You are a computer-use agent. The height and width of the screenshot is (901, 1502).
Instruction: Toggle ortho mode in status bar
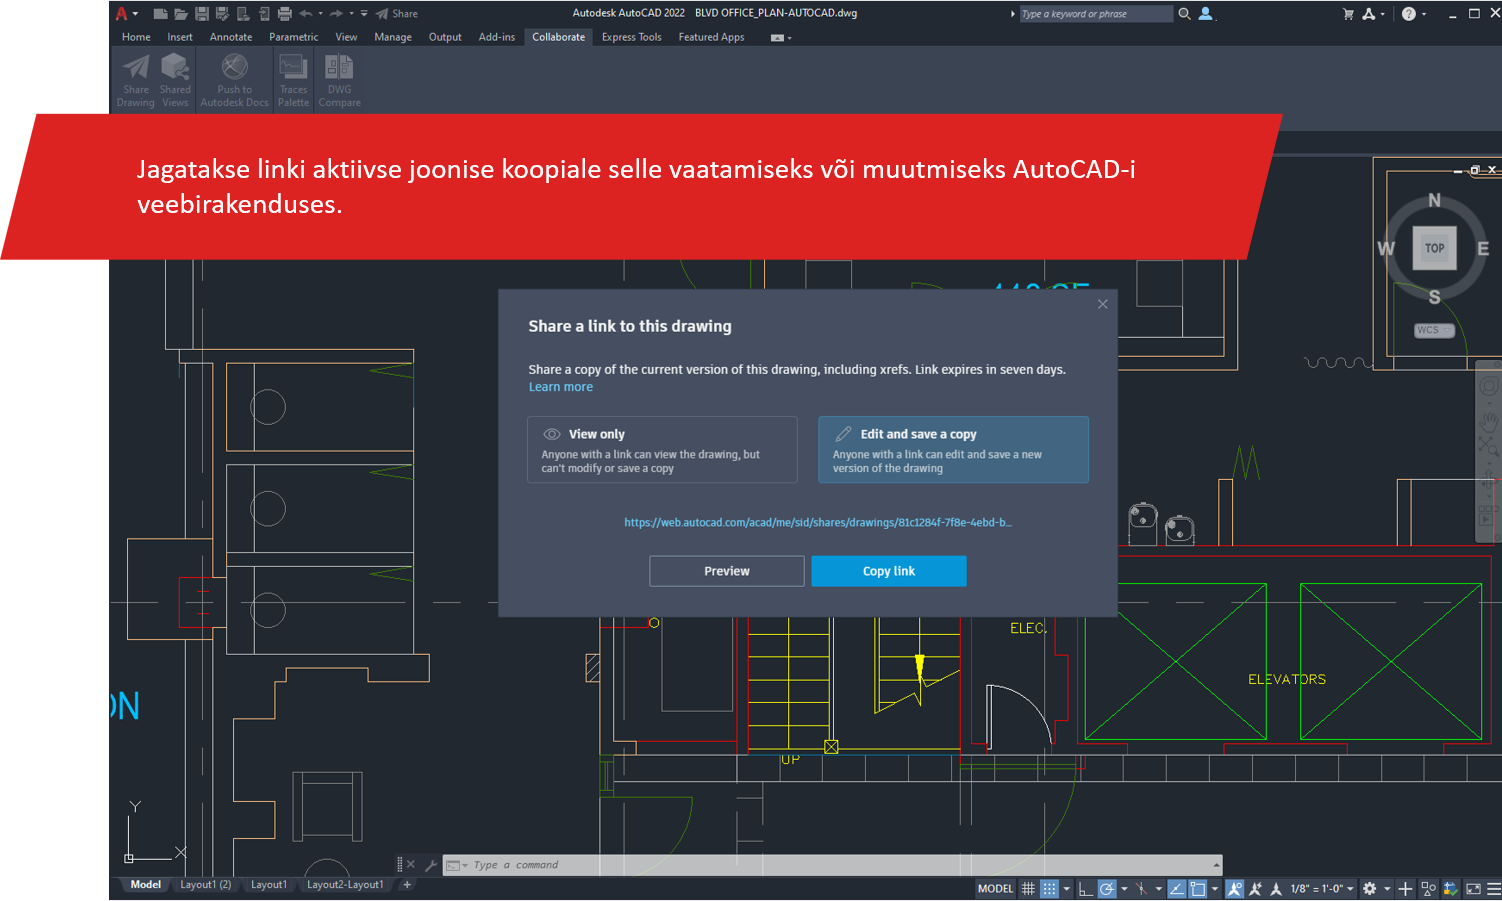(x=1085, y=889)
